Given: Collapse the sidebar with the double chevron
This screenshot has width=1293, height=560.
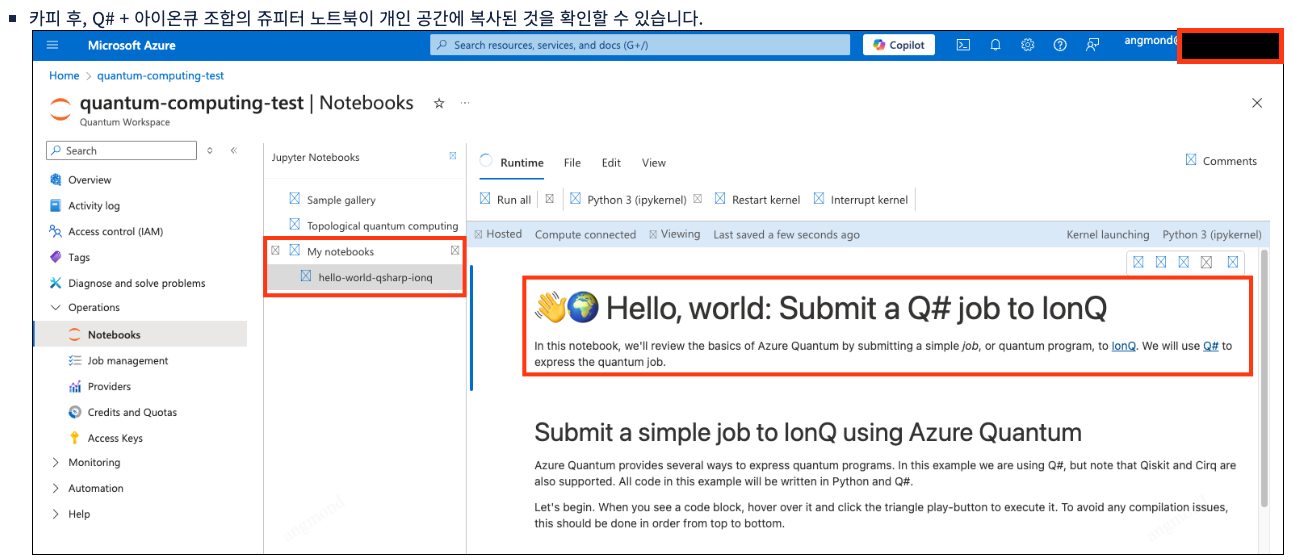Looking at the screenshot, I should (233, 150).
